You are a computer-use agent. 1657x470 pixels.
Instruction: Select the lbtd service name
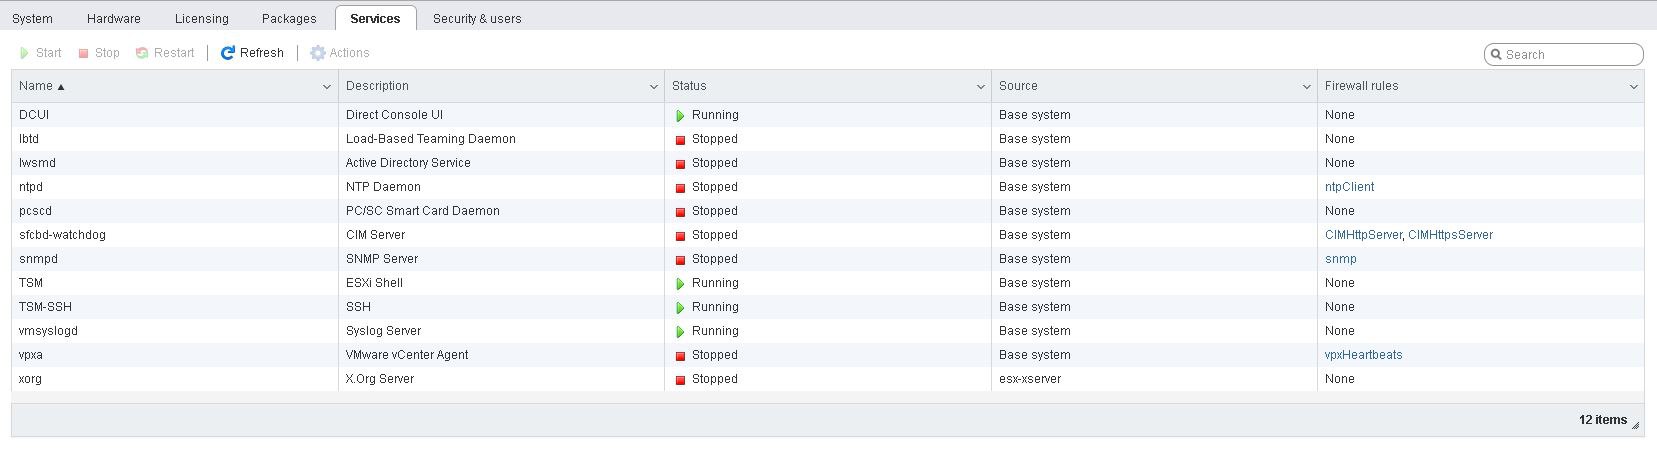[29, 139]
